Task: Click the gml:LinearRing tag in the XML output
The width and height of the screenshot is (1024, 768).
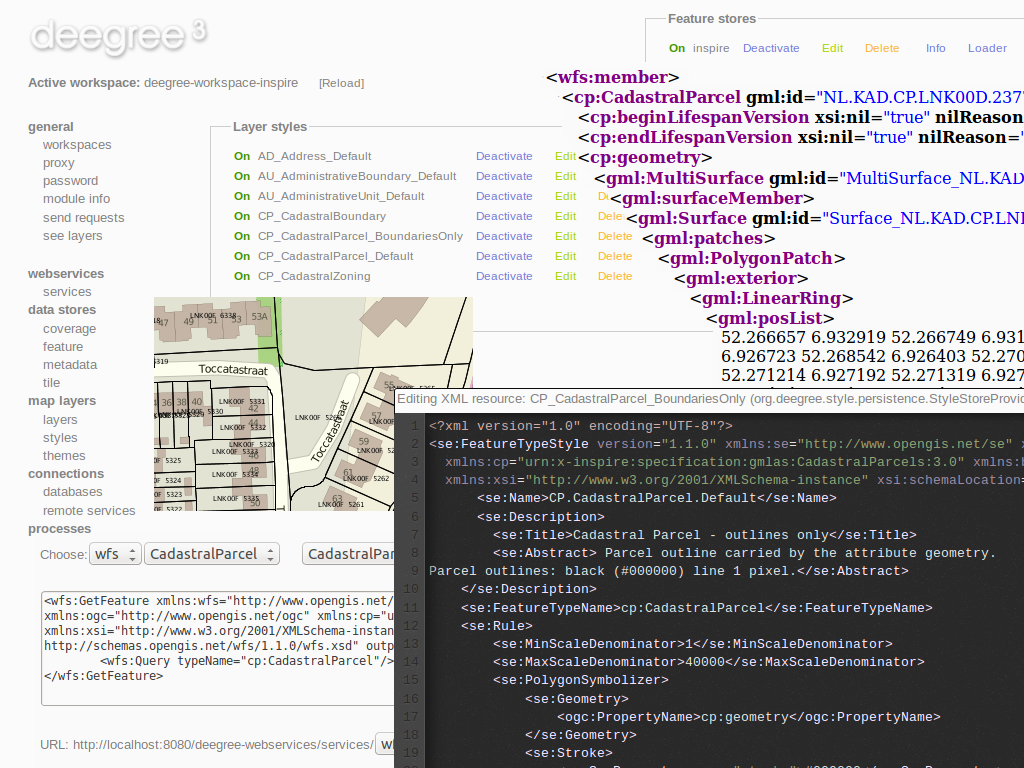Action: (772, 298)
